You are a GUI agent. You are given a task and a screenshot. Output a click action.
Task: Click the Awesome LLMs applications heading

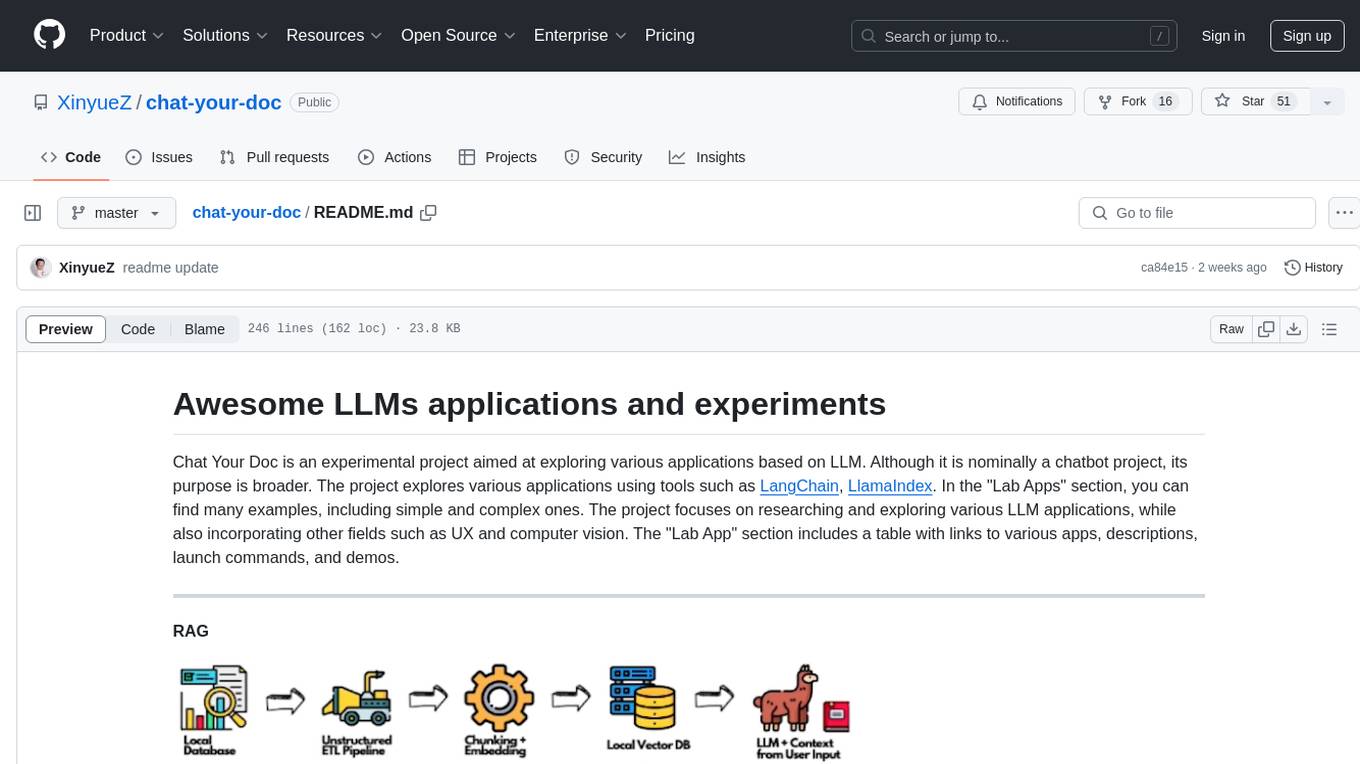pos(529,404)
